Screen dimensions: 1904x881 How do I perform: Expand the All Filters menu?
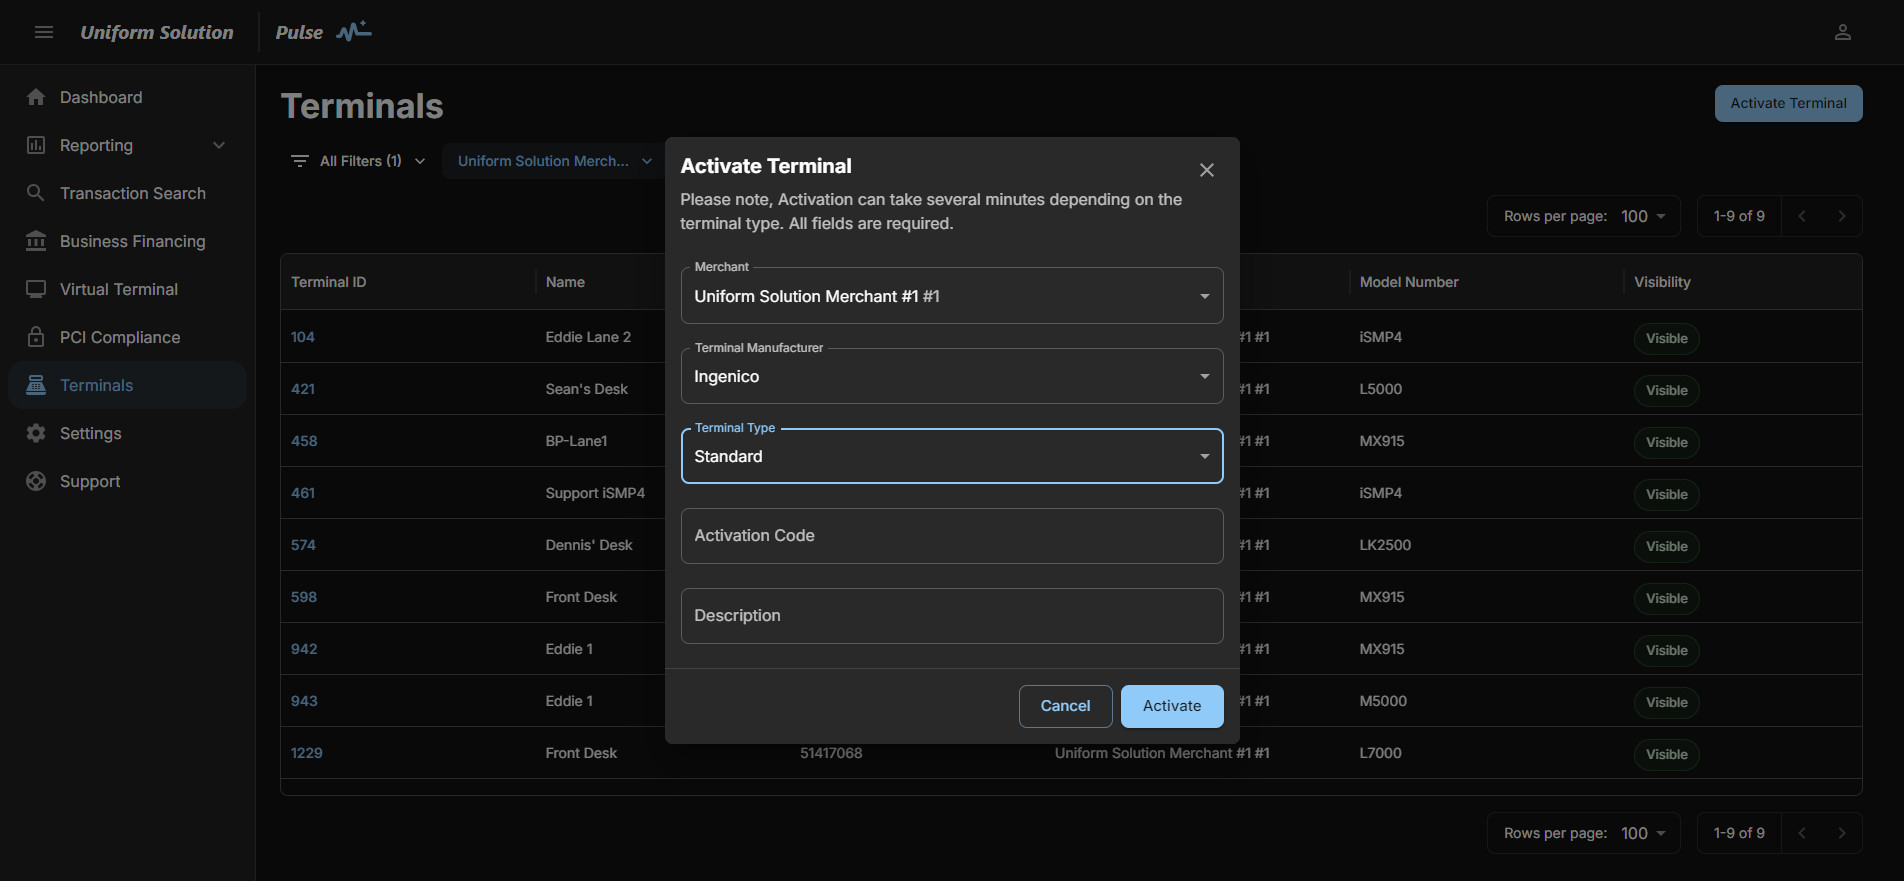(358, 161)
